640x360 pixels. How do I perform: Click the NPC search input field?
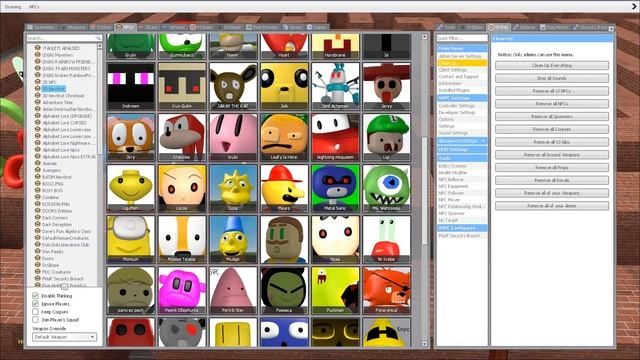point(64,38)
